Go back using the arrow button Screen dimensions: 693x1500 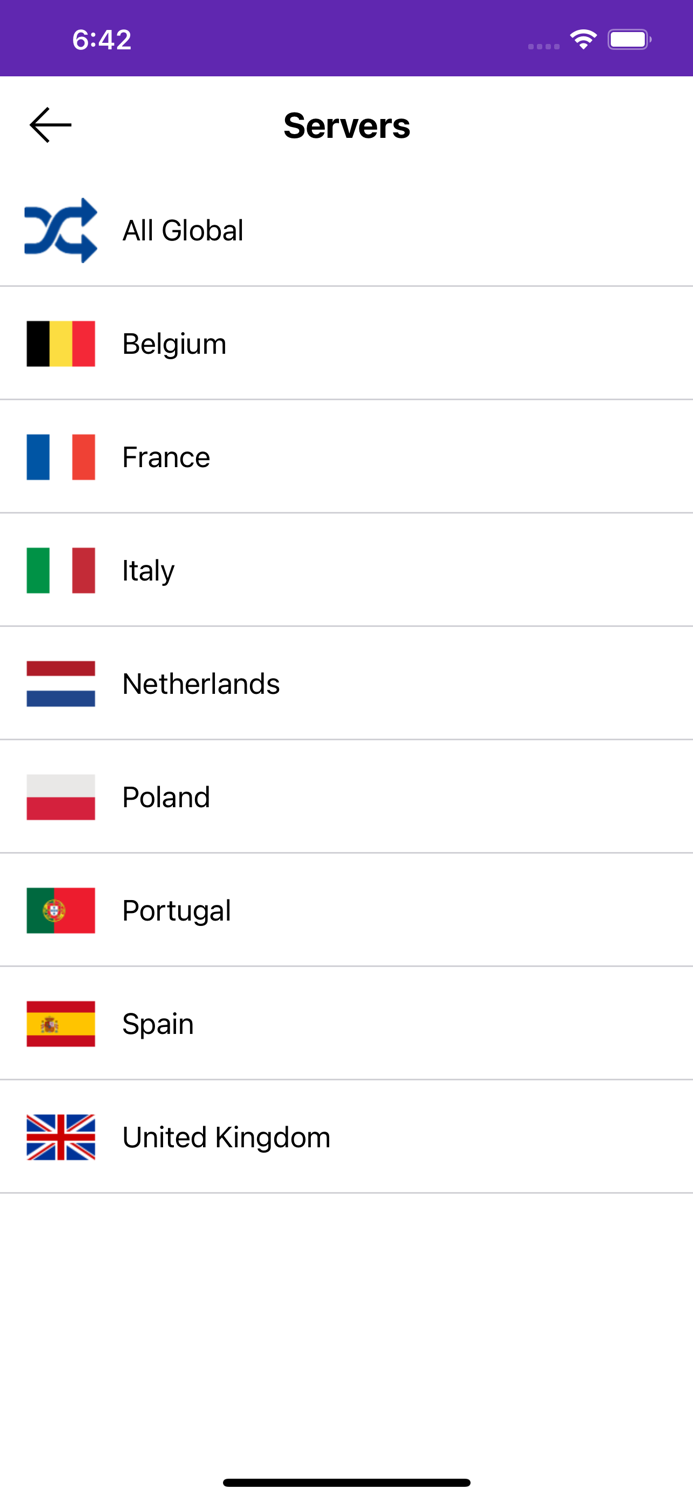click(x=48, y=124)
